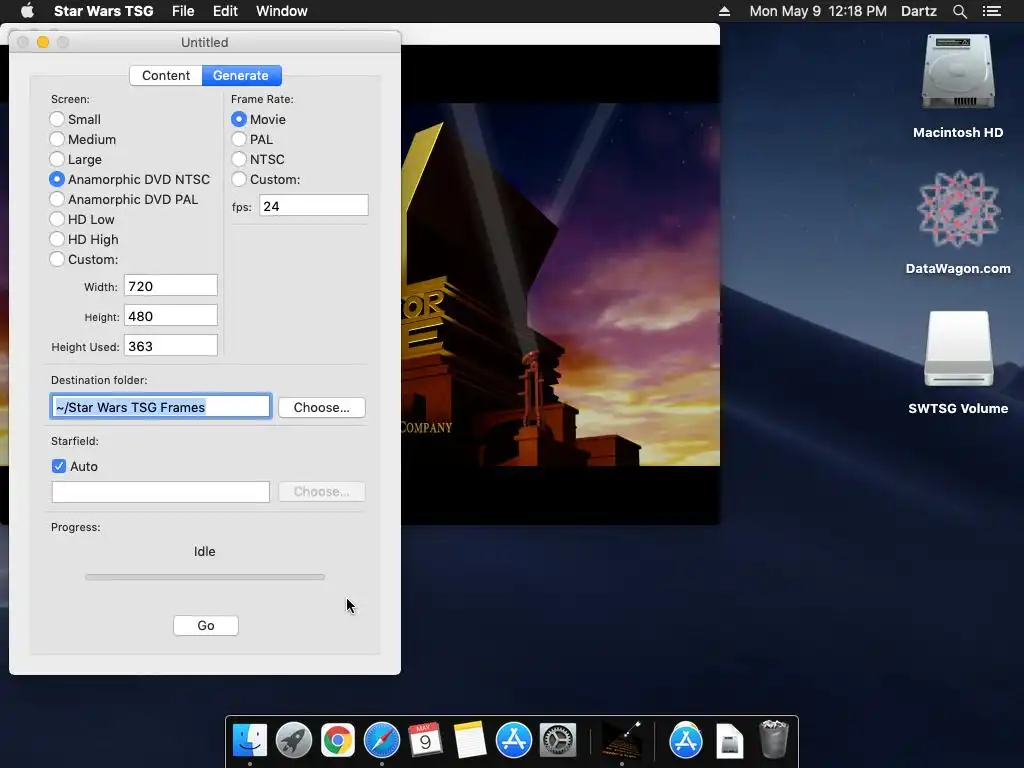This screenshot has width=1024, height=768.
Task: Uncheck the Auto starfield checkbox
Action: tap(59, 466)
